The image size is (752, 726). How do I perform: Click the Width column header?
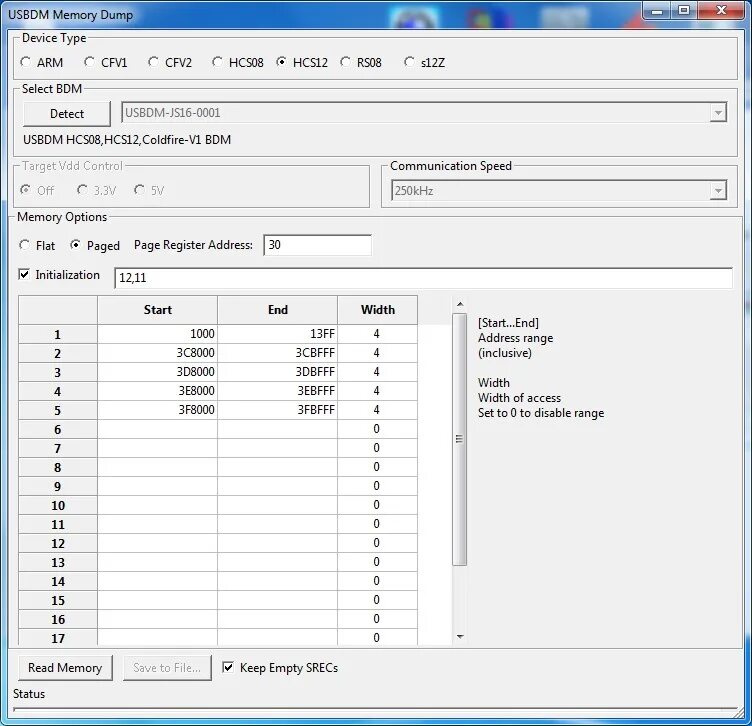[x=377, y=310]
